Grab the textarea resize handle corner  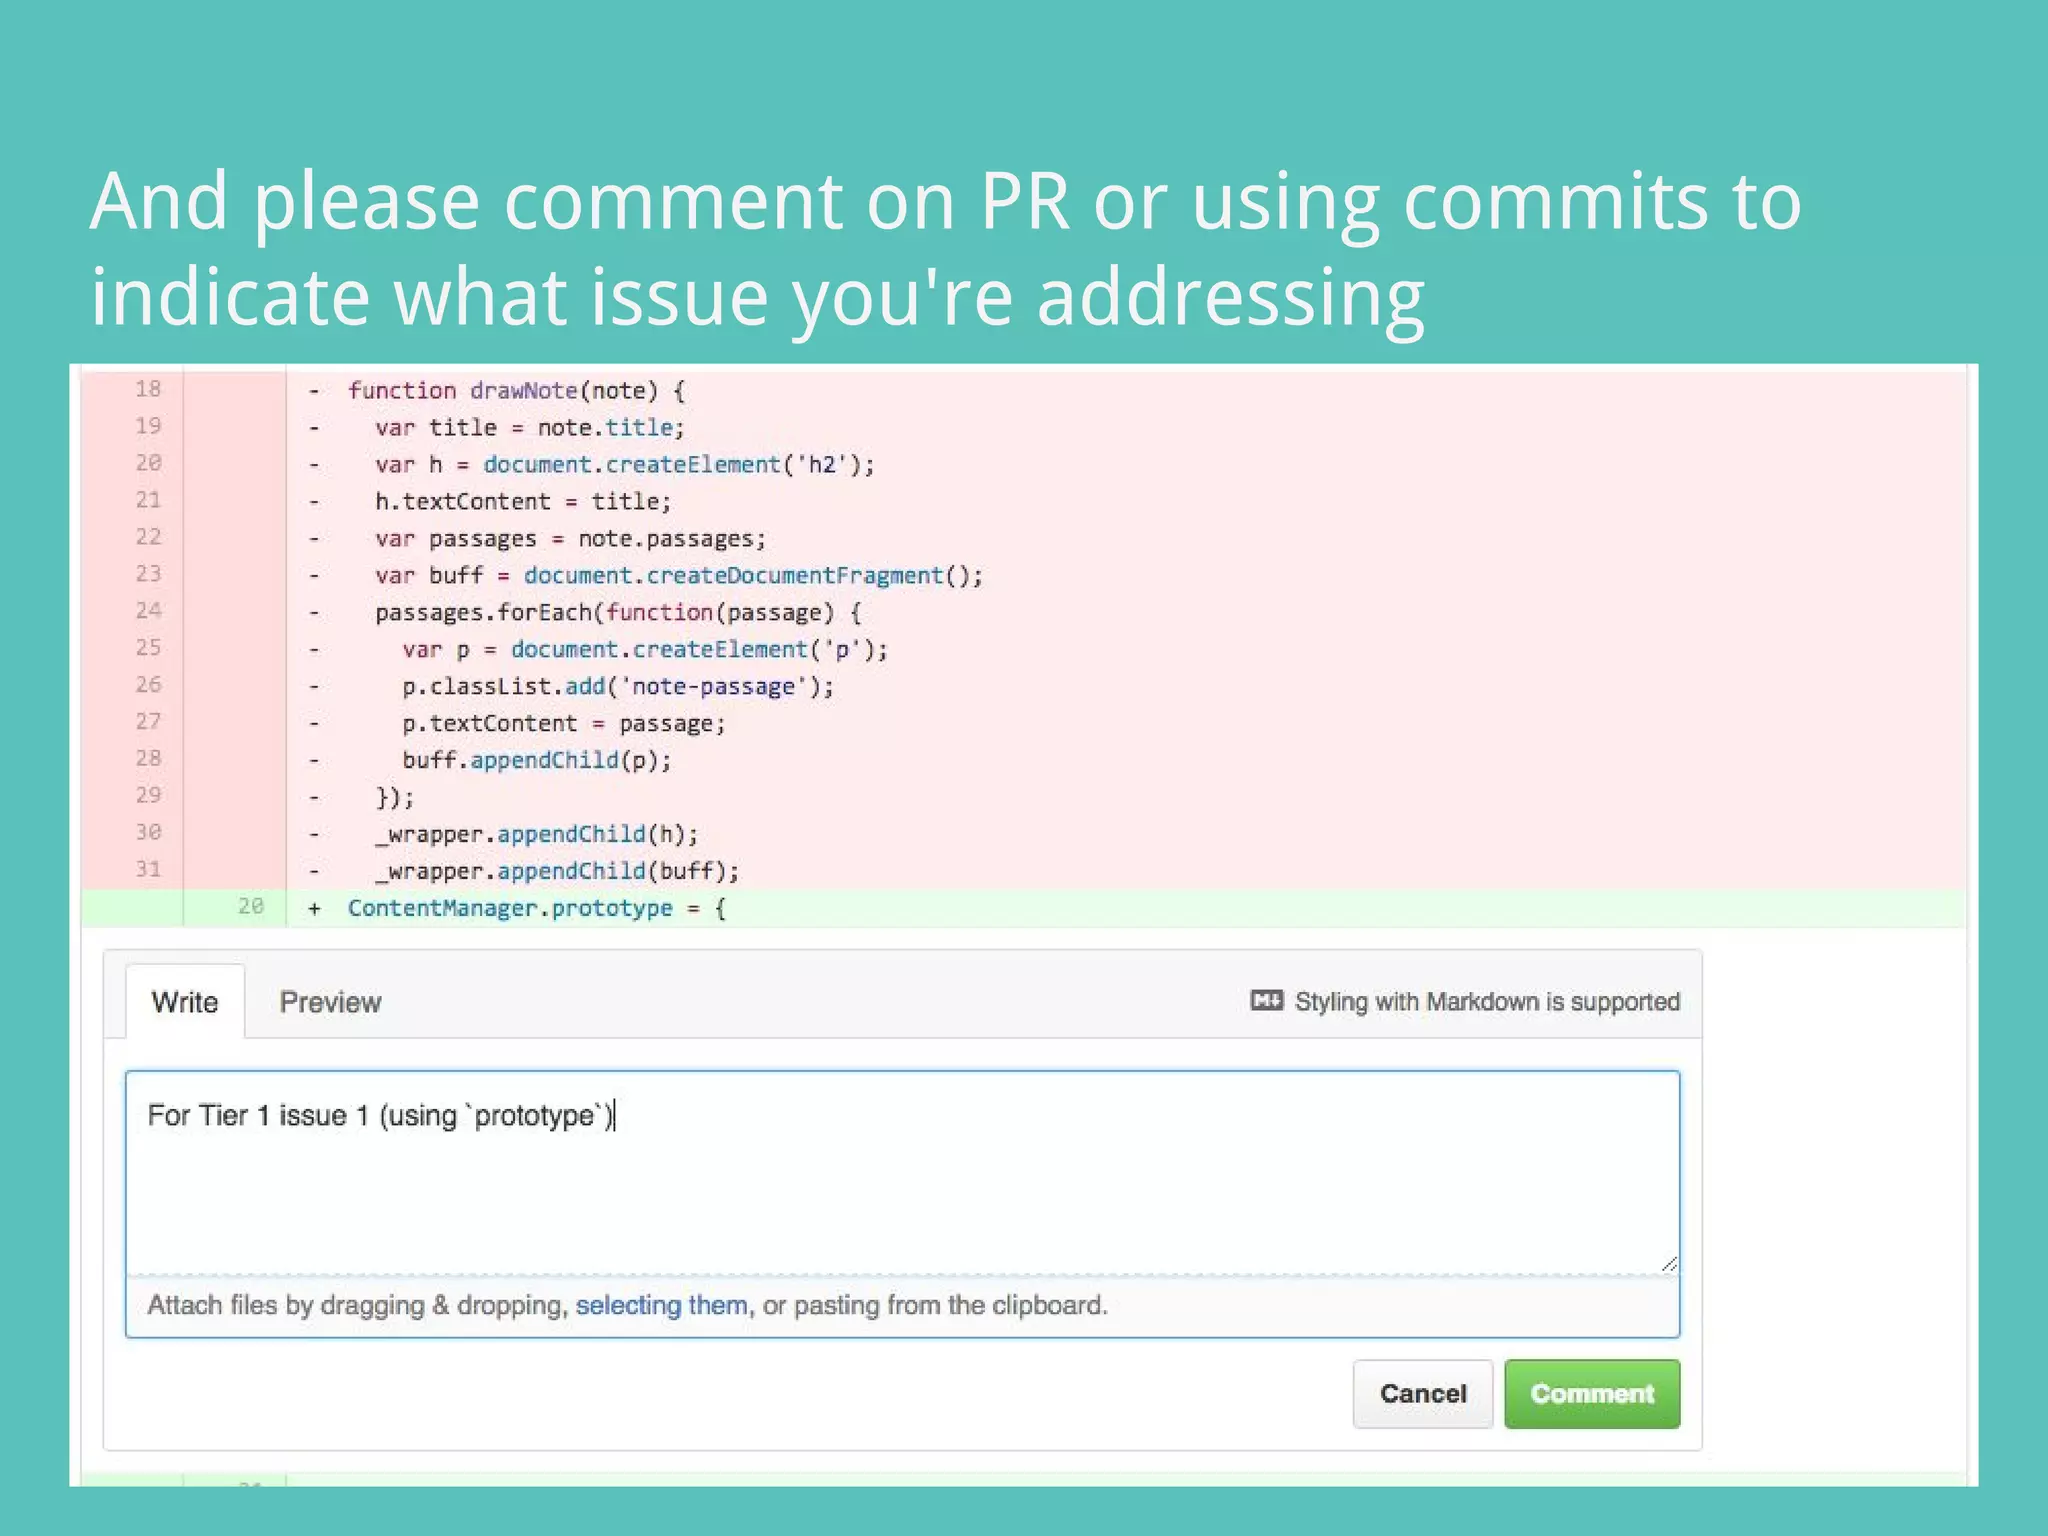click(1668, 1264)
